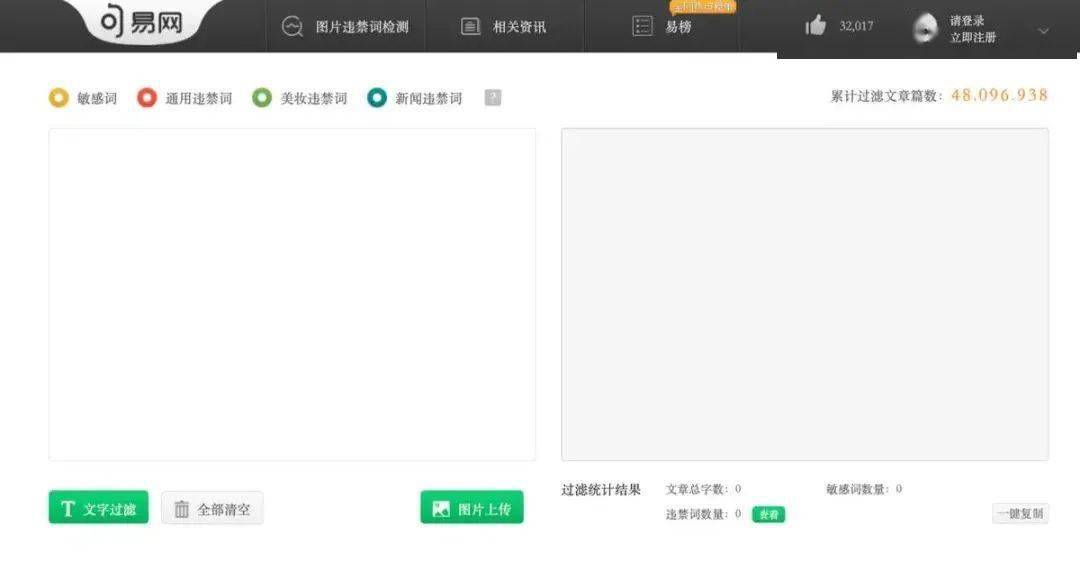Click the trash icon in 全部清空
Image resolution: width=1080 pixels, height=562 pixels.
tap(181, 509)
